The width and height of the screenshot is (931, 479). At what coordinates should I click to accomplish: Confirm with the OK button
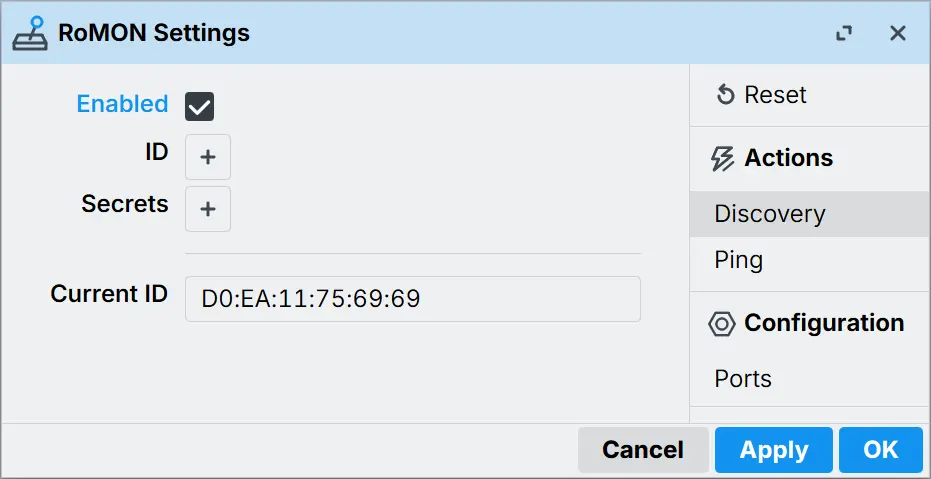(x=881, y=449)
